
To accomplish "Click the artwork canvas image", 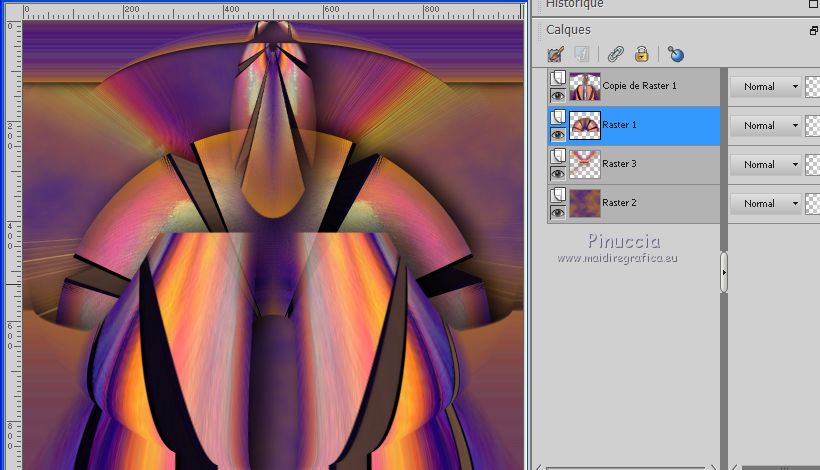I will click(x=273, y=245).
